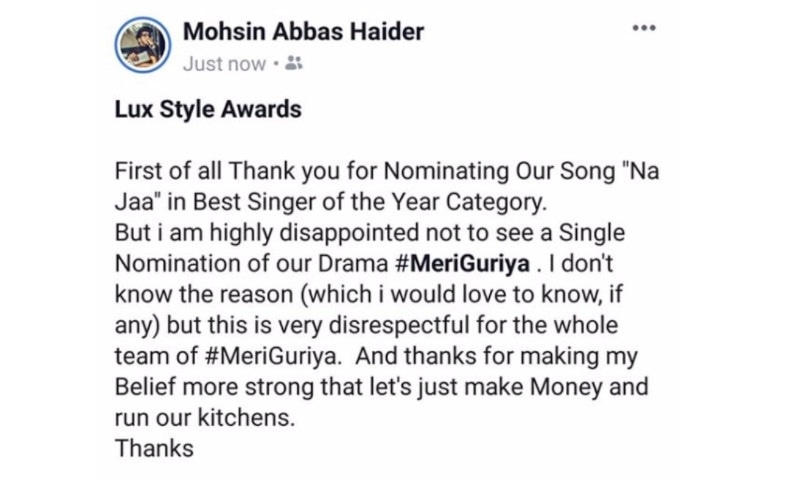Click the word "Nominating" in first sentence
The image size is (800, 480).
(446, 171)
